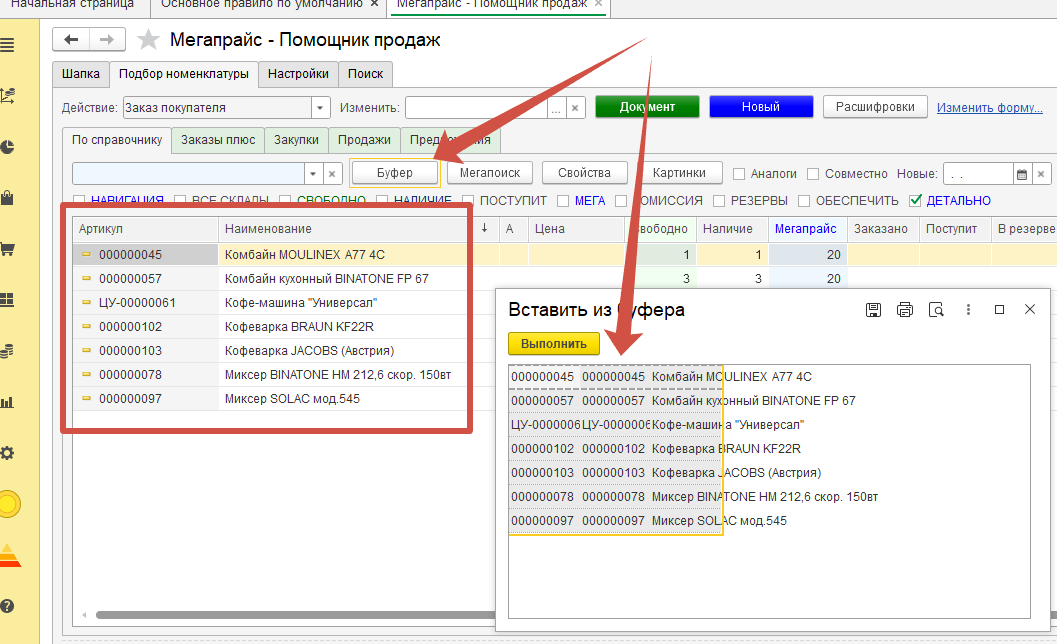
Task: Select the По справочнику tab
Action: tap(117, 140)
